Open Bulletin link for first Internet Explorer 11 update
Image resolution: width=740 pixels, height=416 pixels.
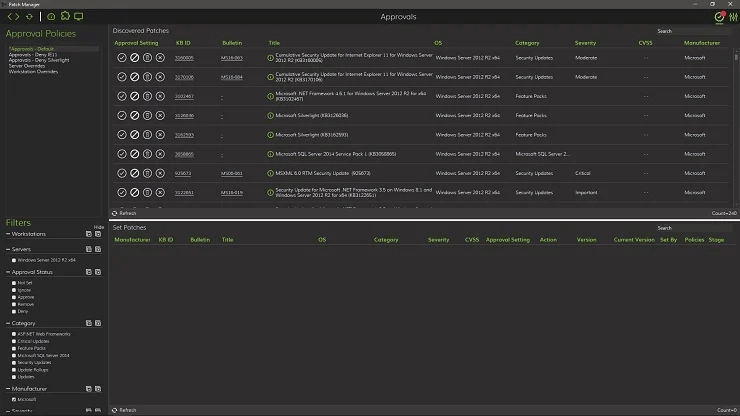pos(232,58)
